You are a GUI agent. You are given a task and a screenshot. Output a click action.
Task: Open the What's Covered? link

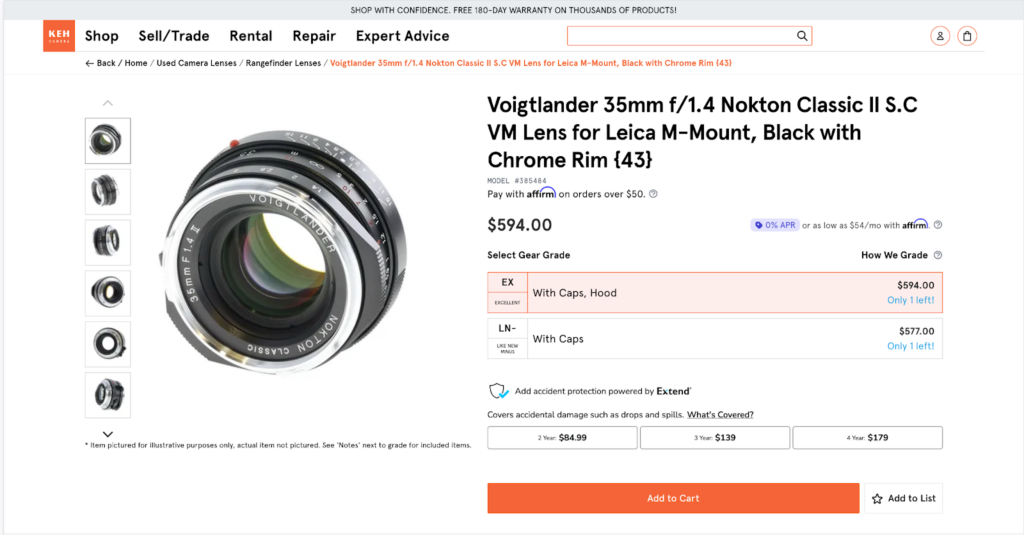point(720,415)
